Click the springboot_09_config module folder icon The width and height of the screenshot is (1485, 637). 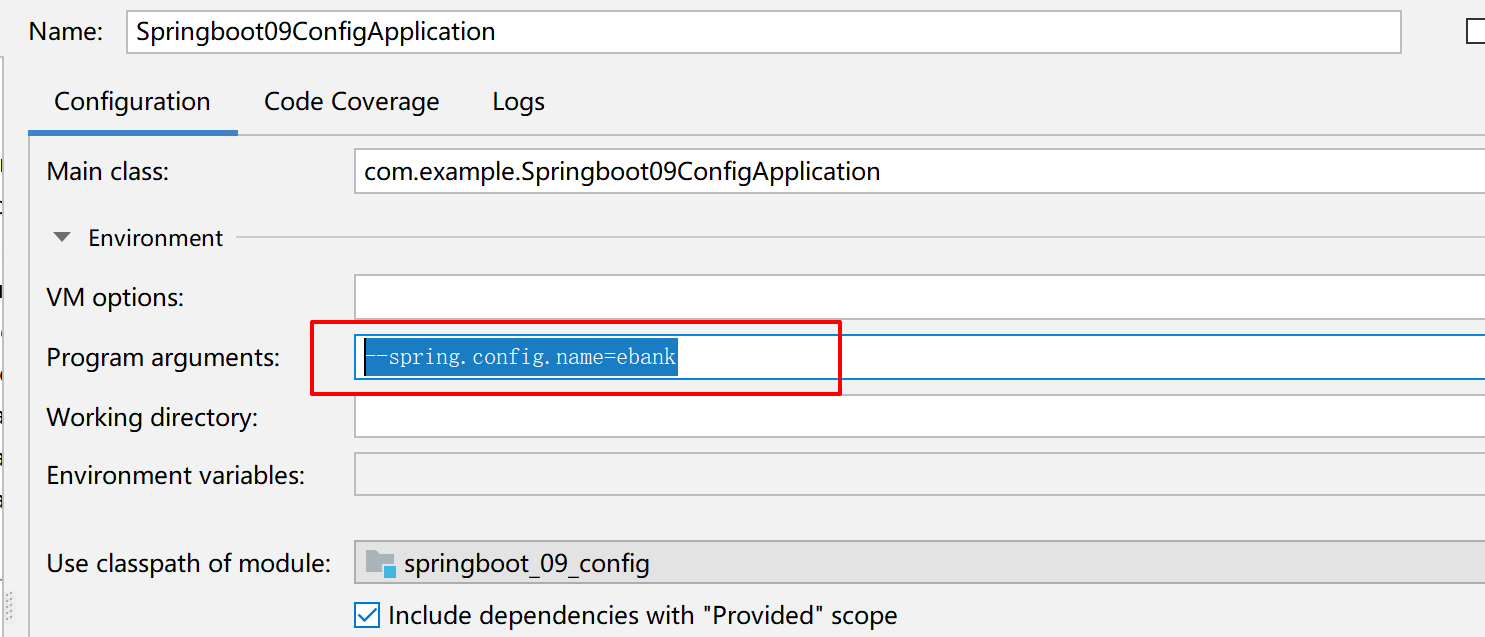point(381,563)
